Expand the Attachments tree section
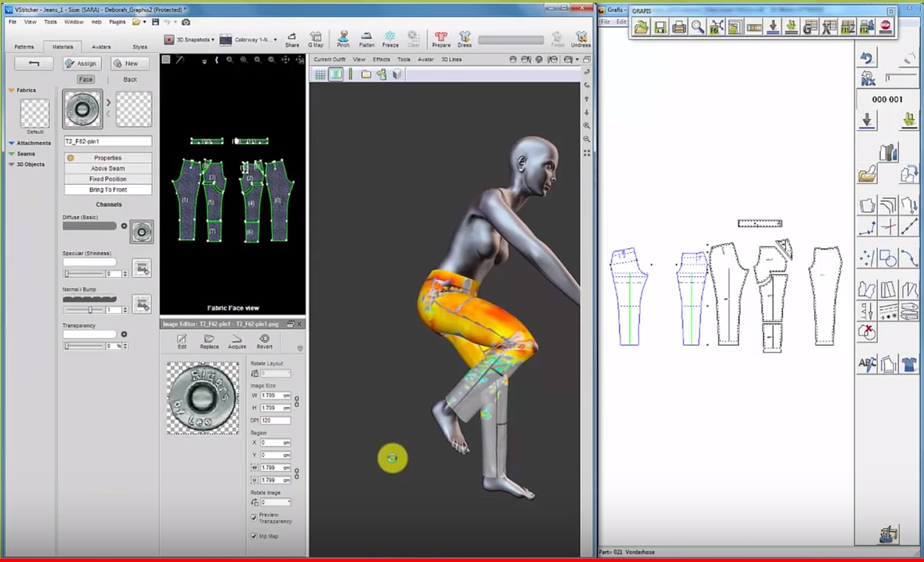The image size is (924, 562). pyautogui.click(x=12, y=143)
